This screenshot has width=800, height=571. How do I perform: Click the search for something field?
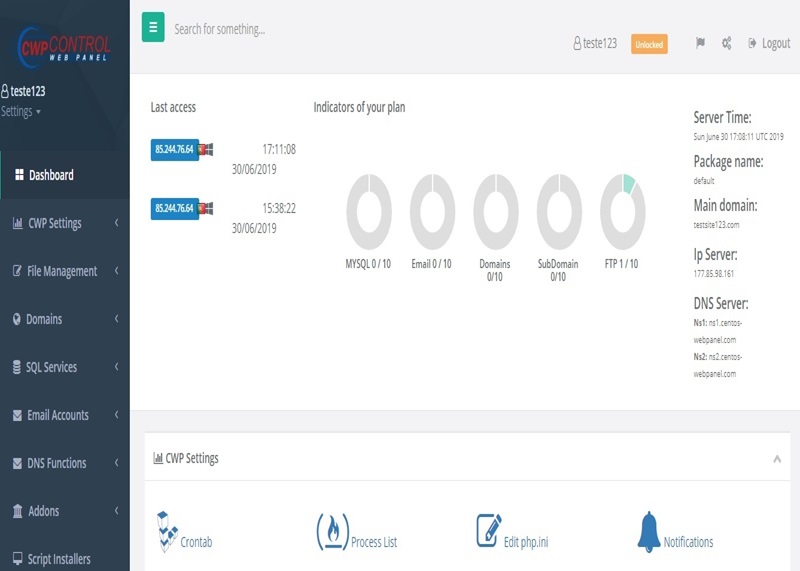pos(219,29)
